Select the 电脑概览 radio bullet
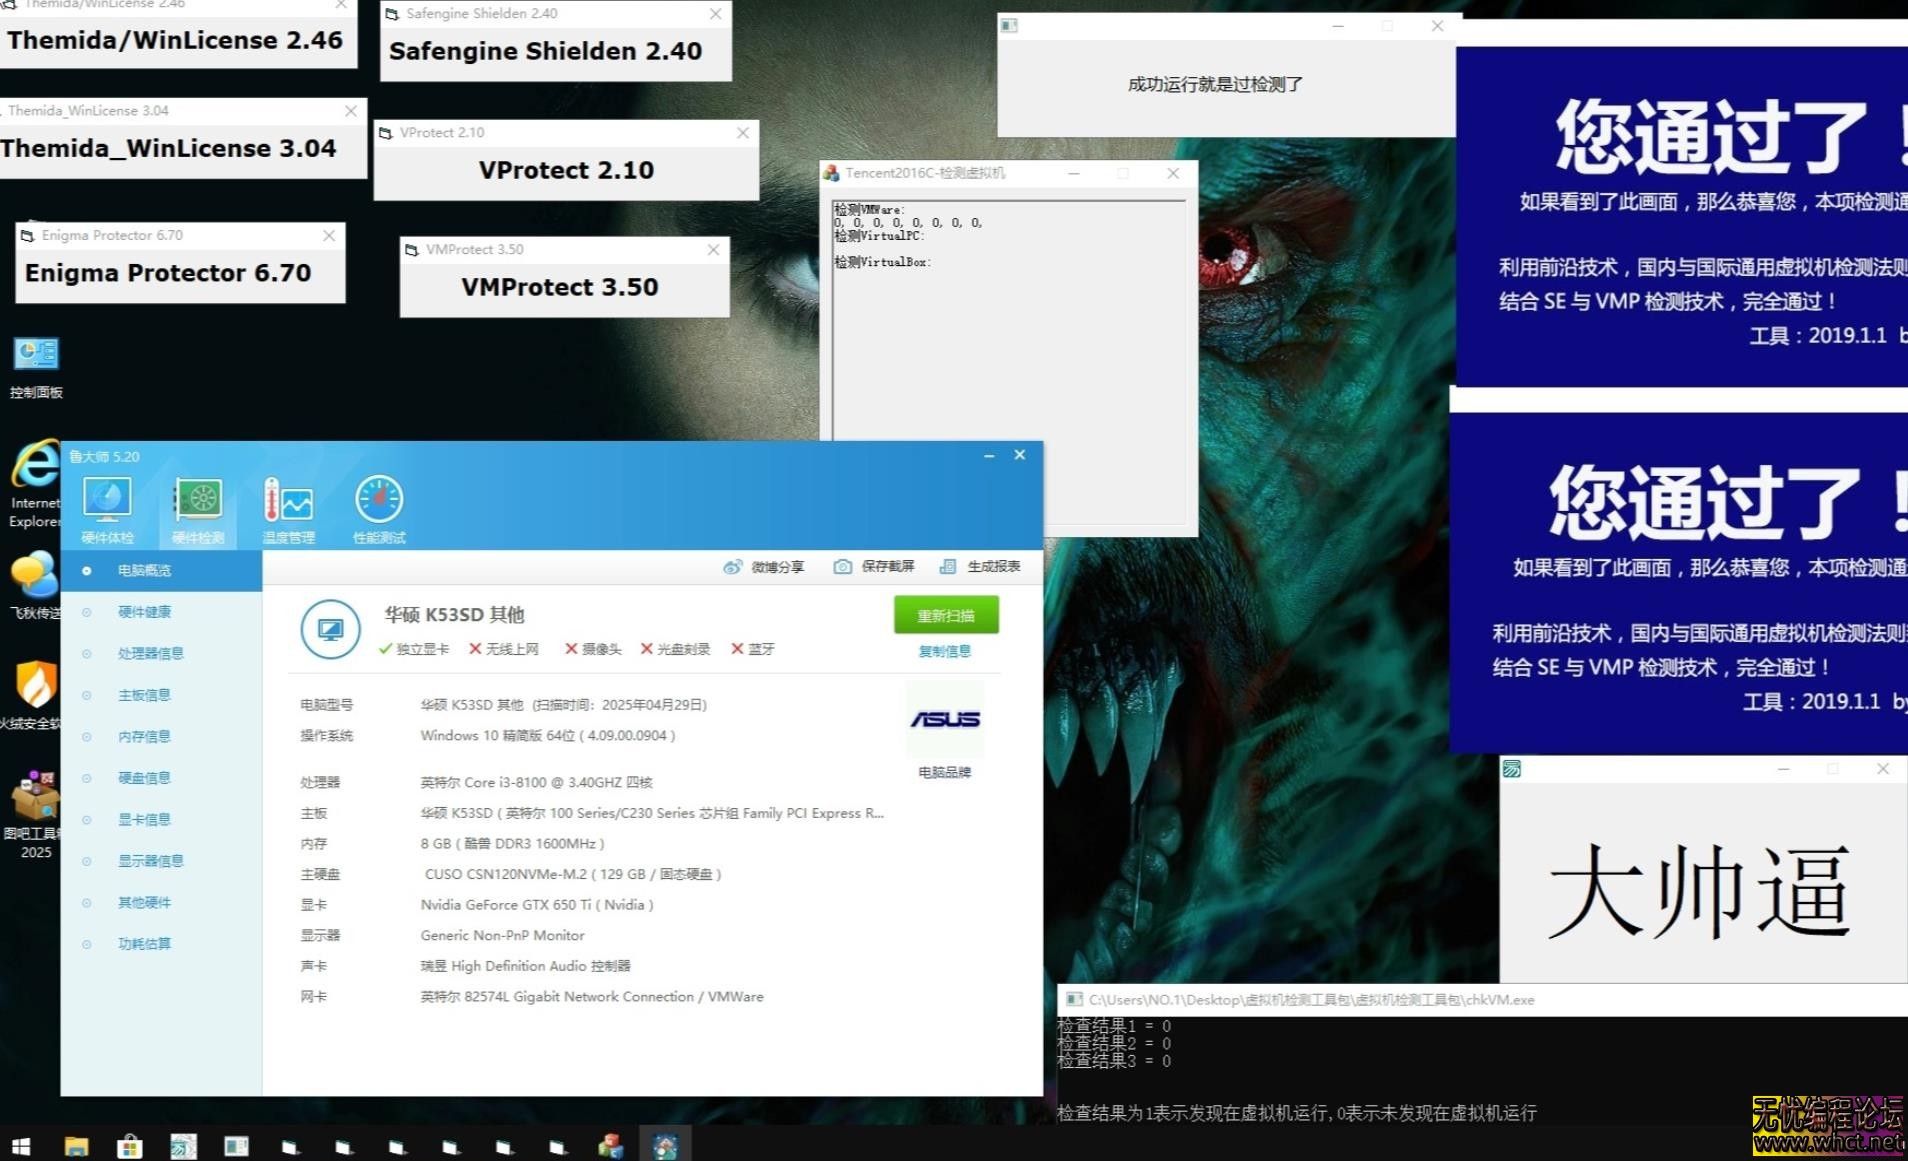The image size is (1908, 1161). [x=88, y=570]
